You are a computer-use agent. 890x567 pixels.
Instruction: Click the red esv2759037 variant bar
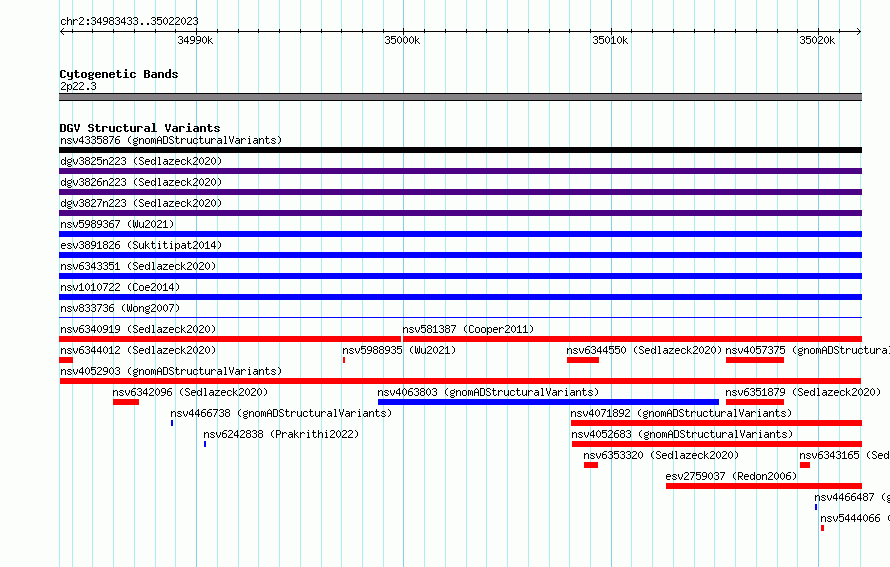[x=764, y=486]
